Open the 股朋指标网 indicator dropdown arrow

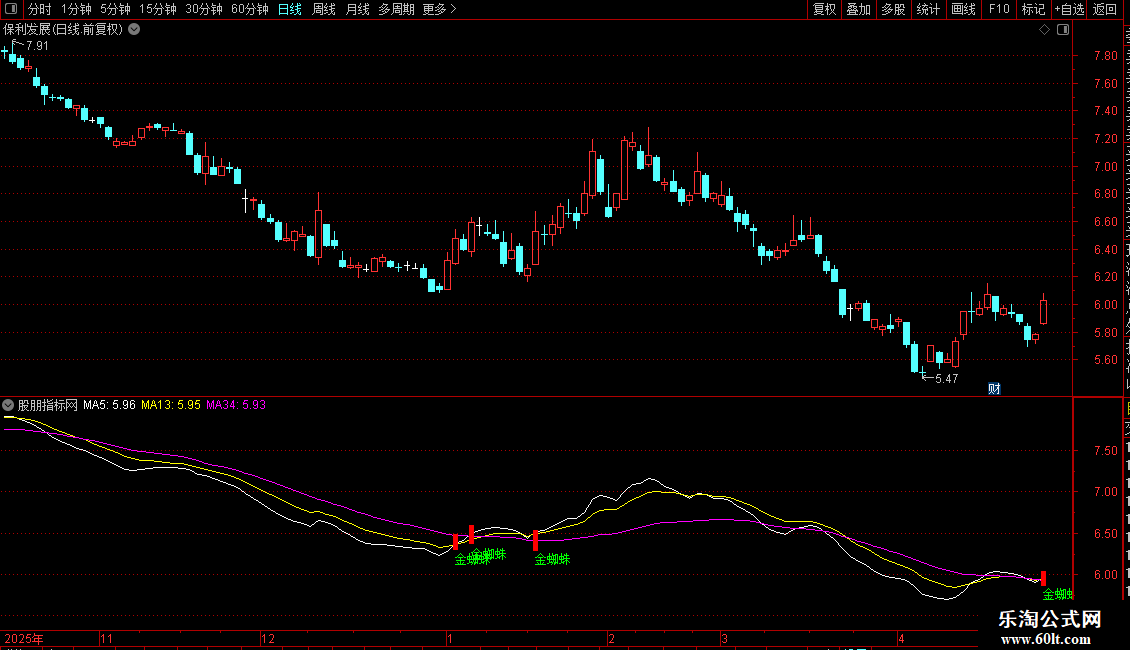(8, 405)
